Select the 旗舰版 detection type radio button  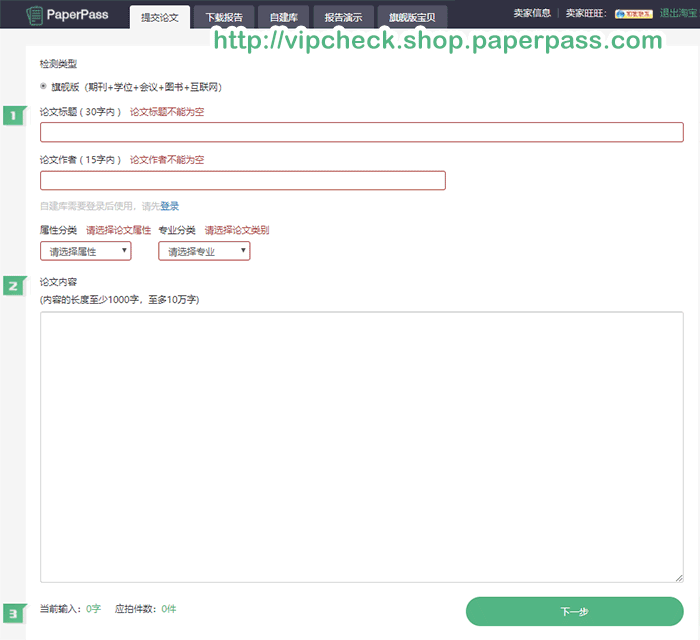point(43,86)
